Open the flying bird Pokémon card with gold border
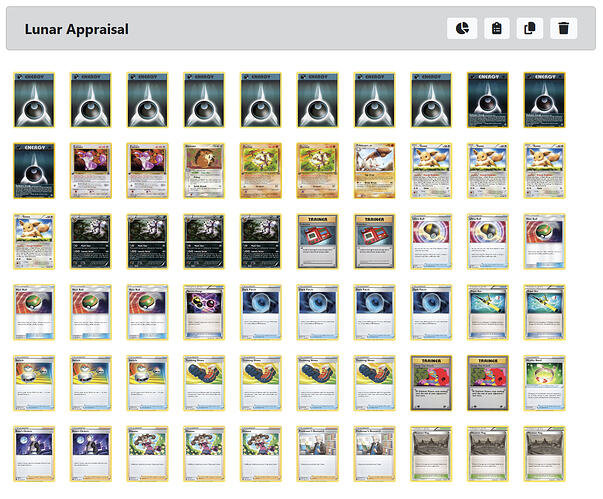 (x=374, y=171)
